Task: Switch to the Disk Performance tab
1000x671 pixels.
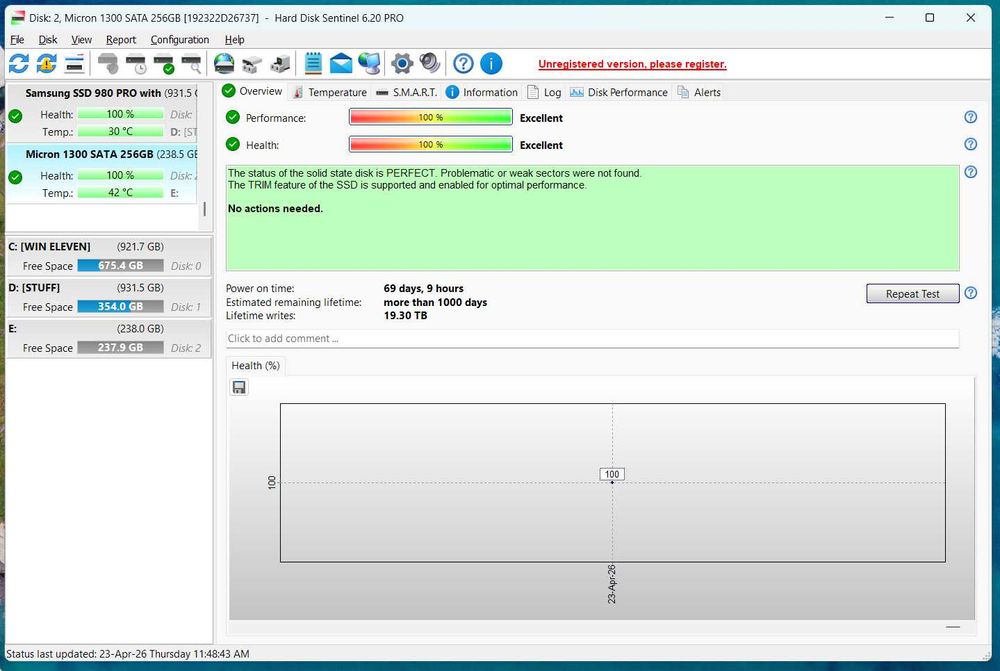Action: tap(619, 92)
